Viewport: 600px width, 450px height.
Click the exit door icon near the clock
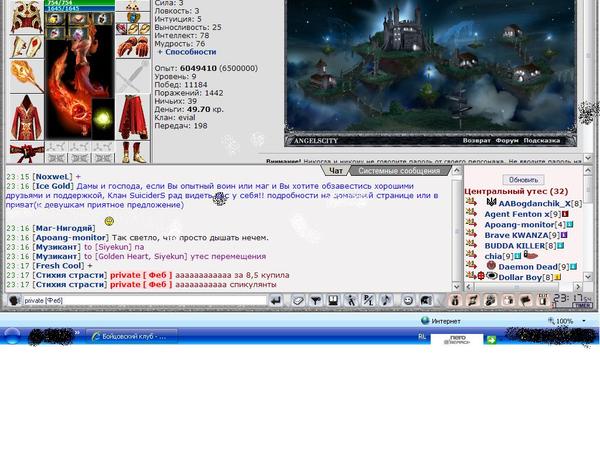tap(543, 300)
